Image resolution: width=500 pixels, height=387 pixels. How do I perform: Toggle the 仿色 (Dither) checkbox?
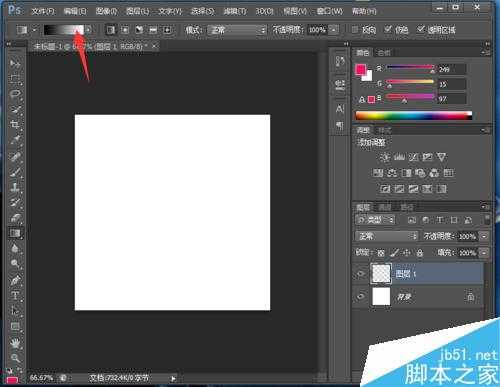388,30
